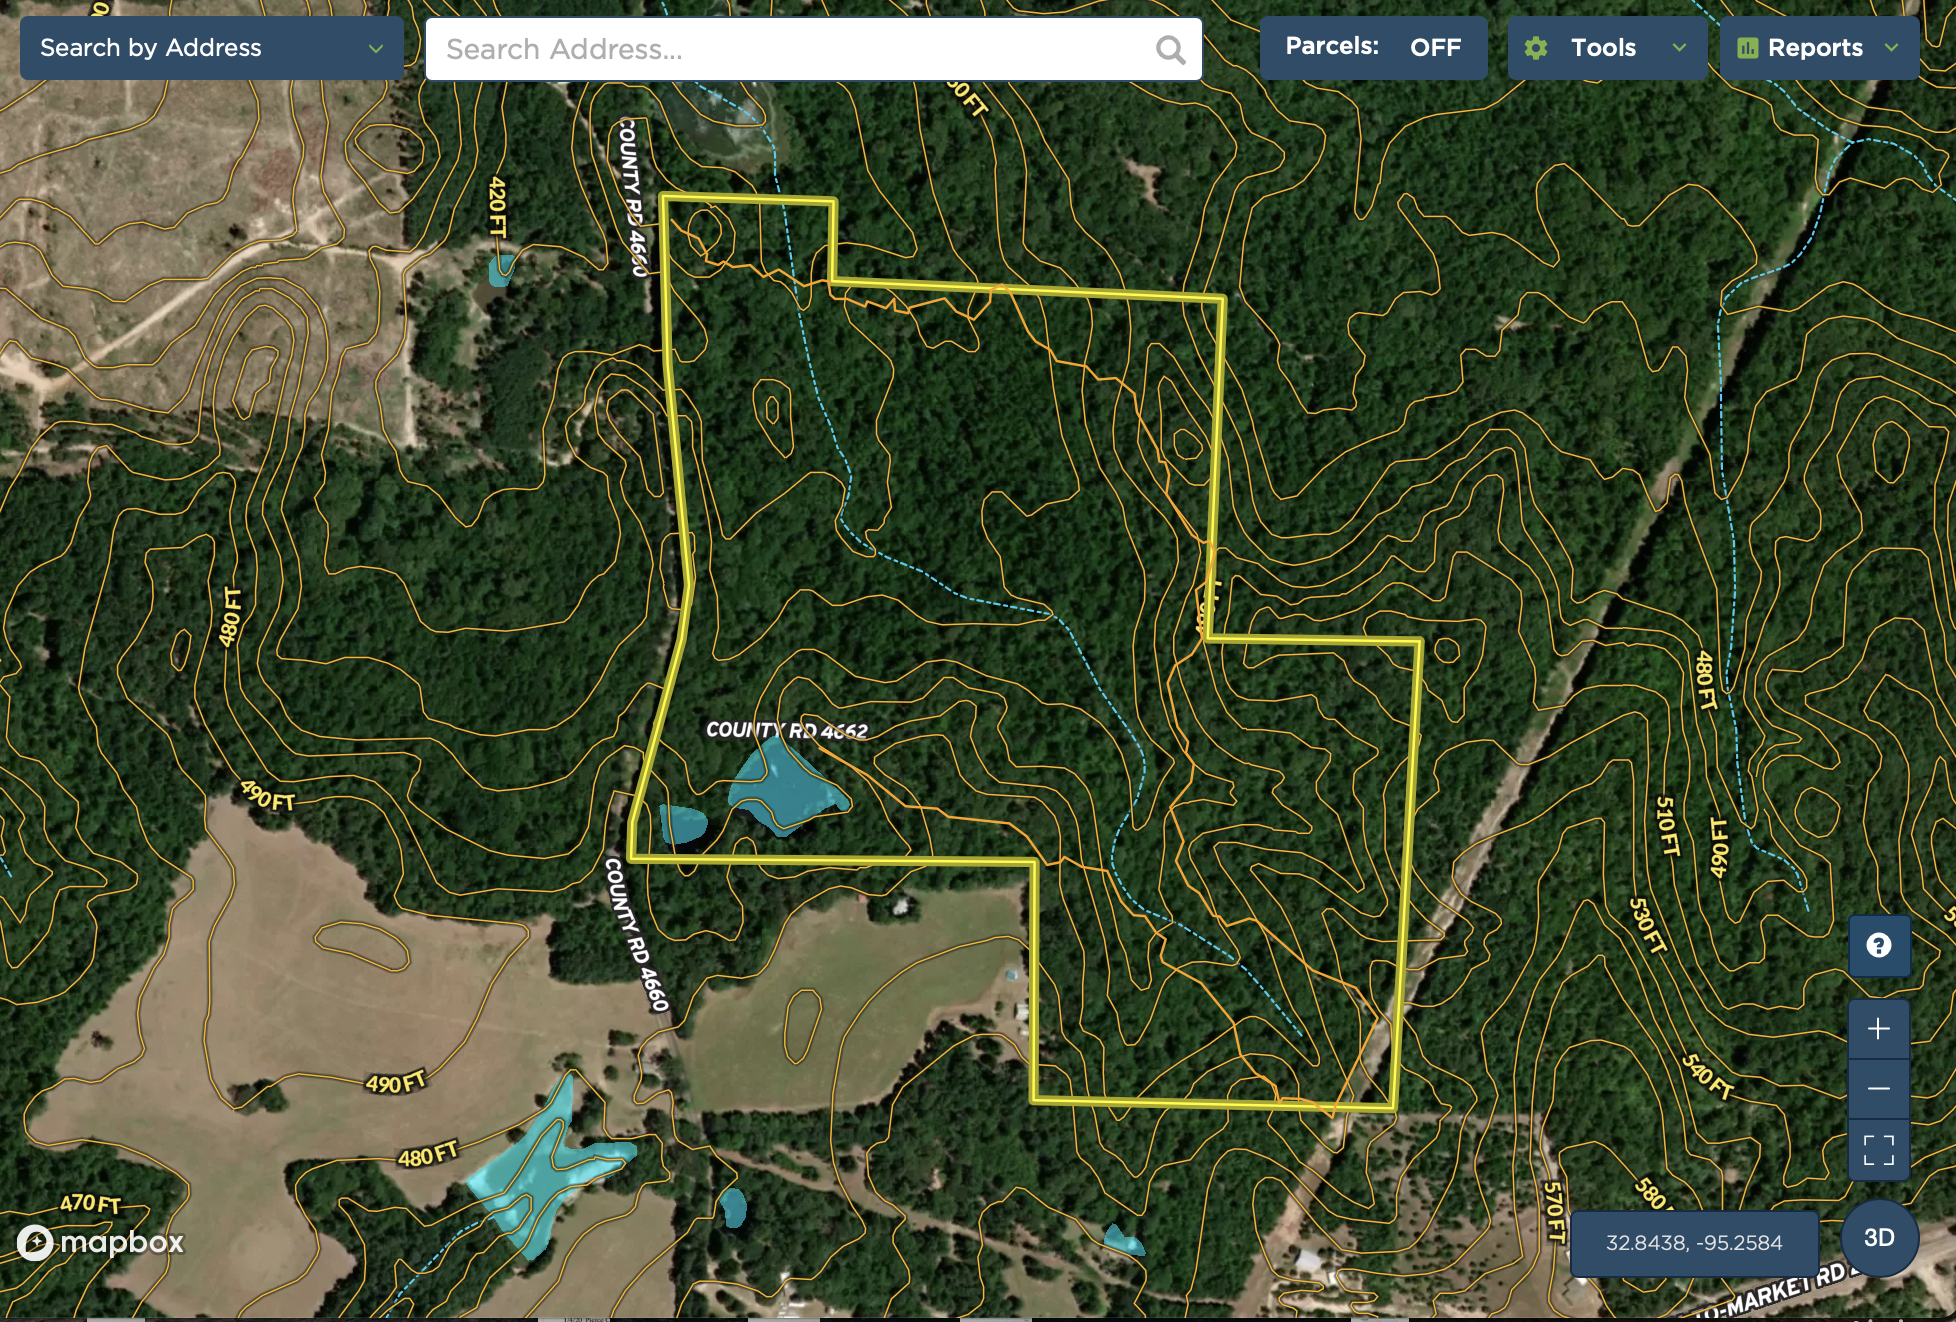Open the Tools menu
The image size is (1956, 1322).
coord(1607,47)
